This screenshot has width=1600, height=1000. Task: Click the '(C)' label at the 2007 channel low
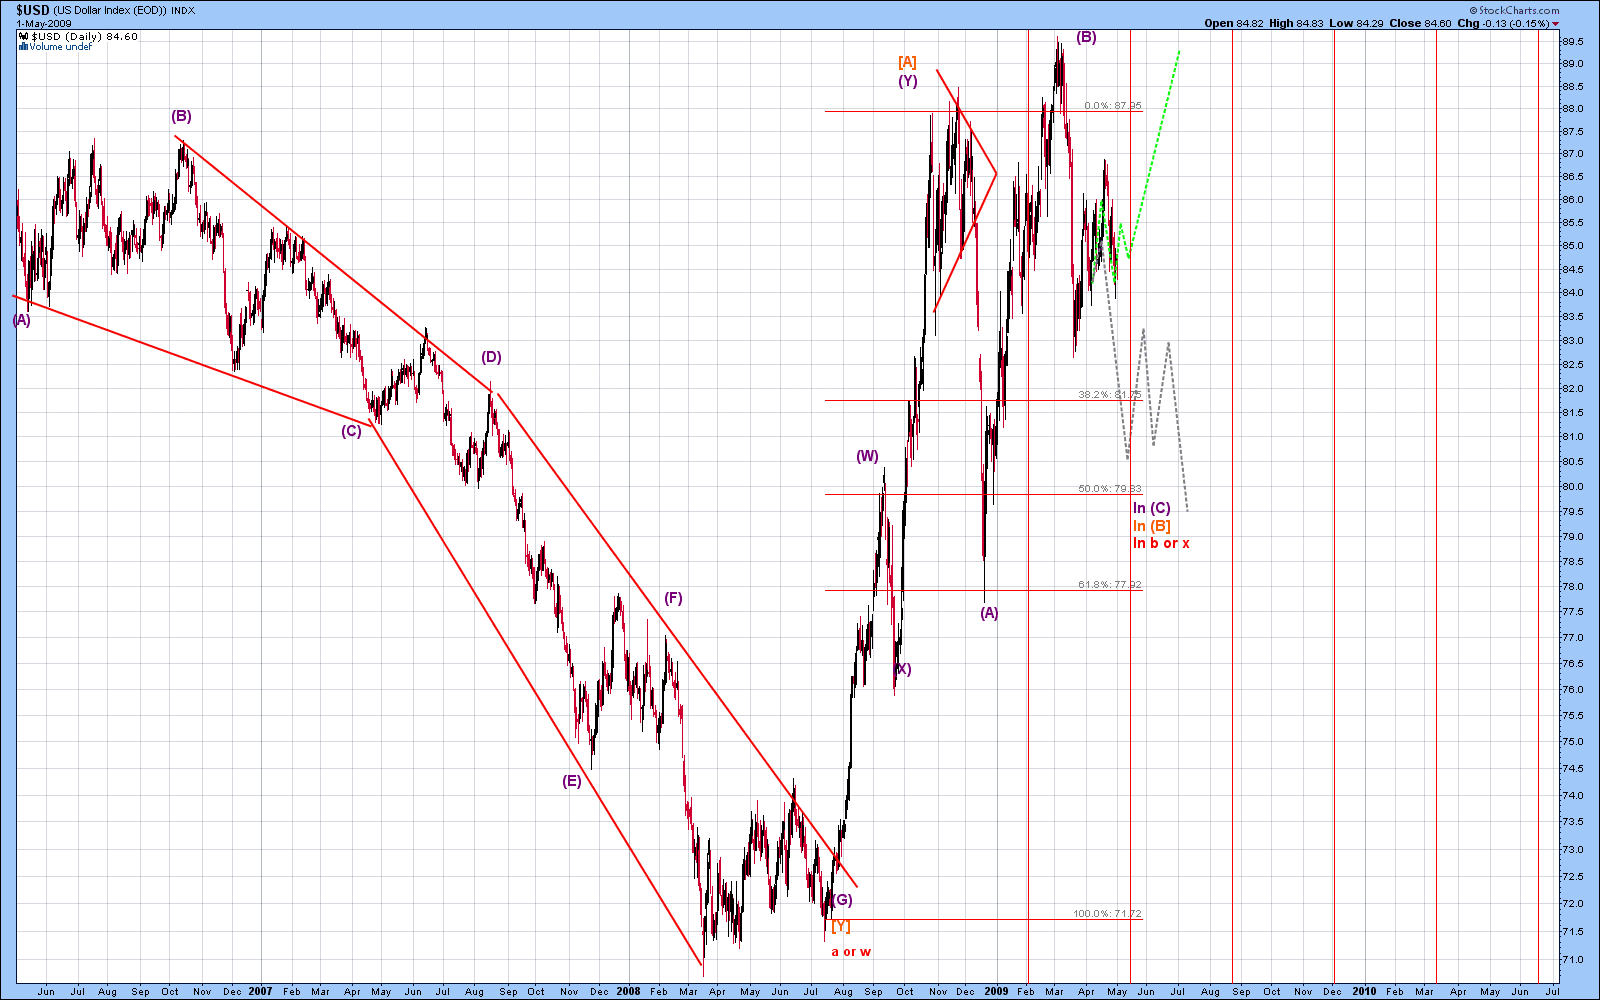pos(351,431)
